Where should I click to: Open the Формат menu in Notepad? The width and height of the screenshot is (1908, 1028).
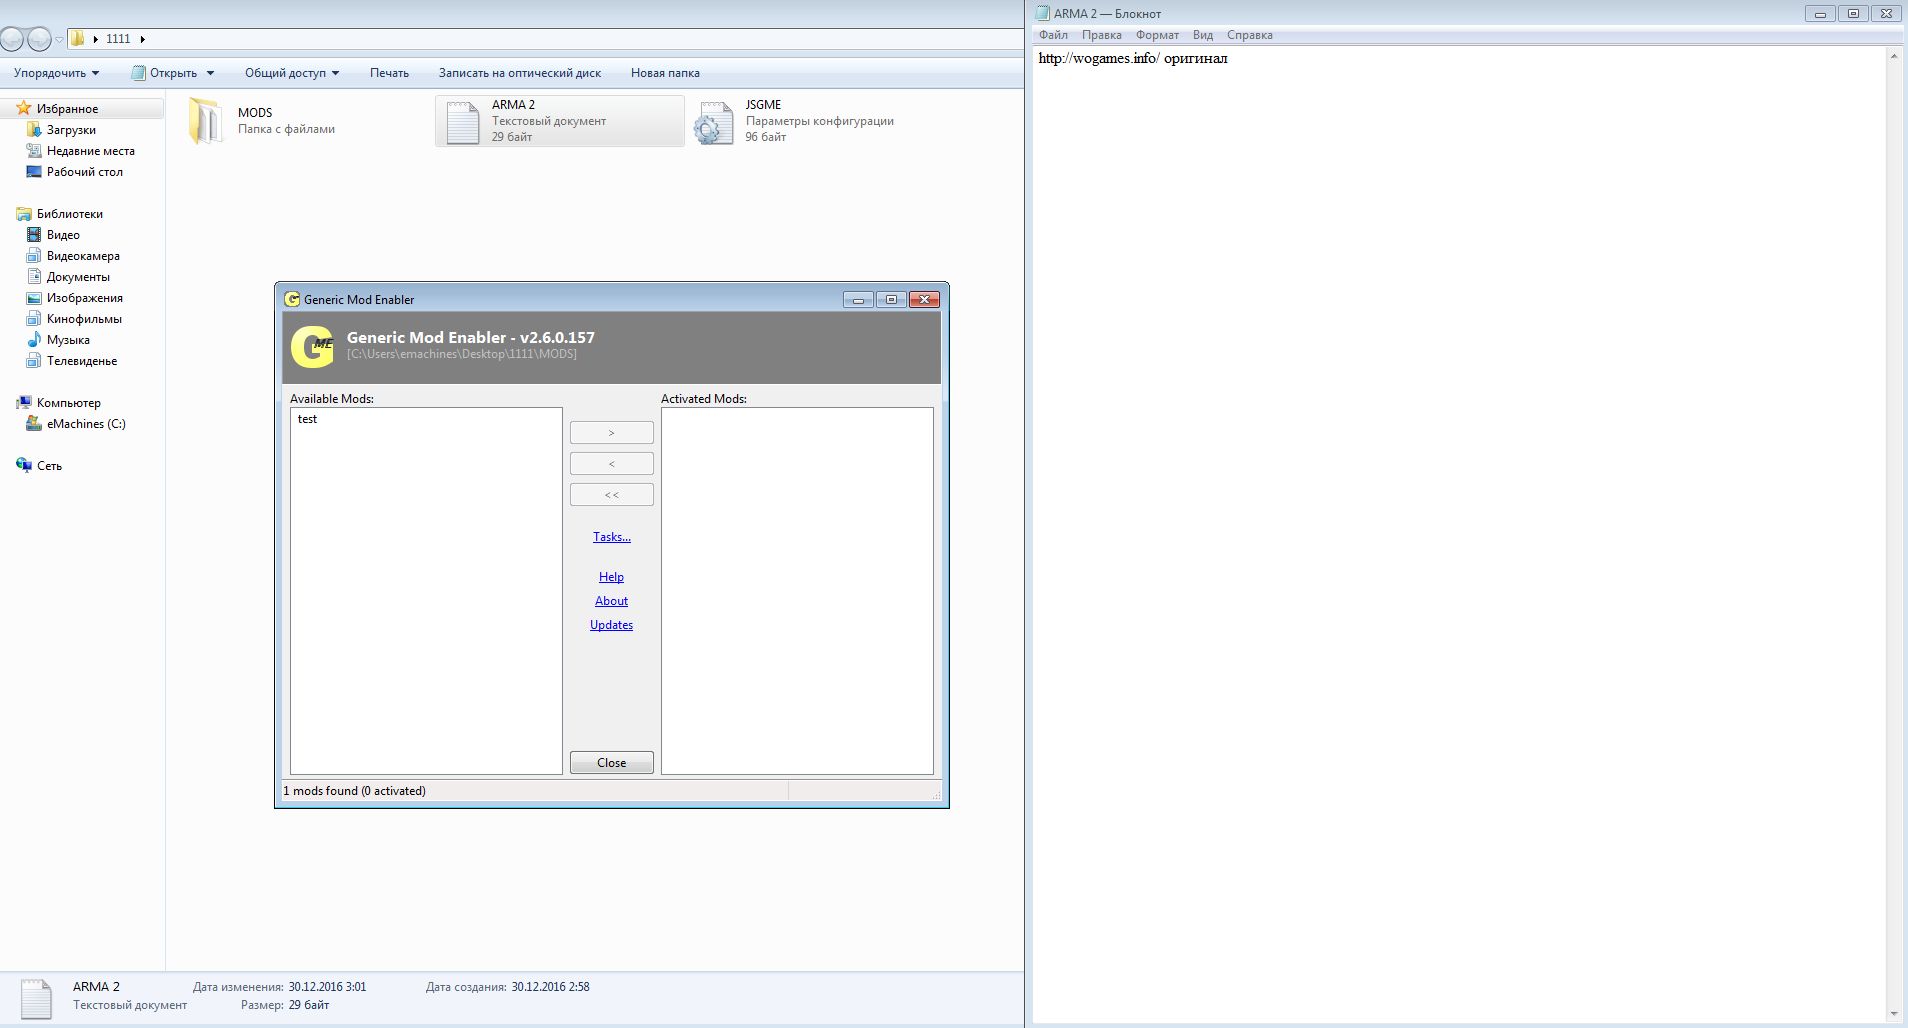tap(1157, 35)
